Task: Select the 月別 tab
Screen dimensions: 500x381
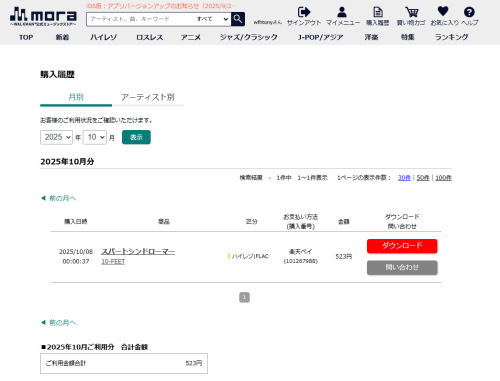Action: [x=76, y=97]
